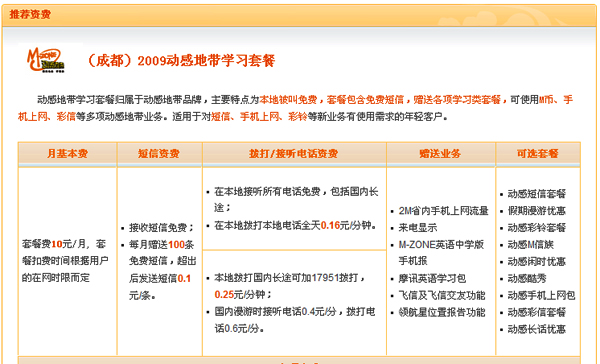Click the 接收短信免费 list item

(x=161, y=228)
